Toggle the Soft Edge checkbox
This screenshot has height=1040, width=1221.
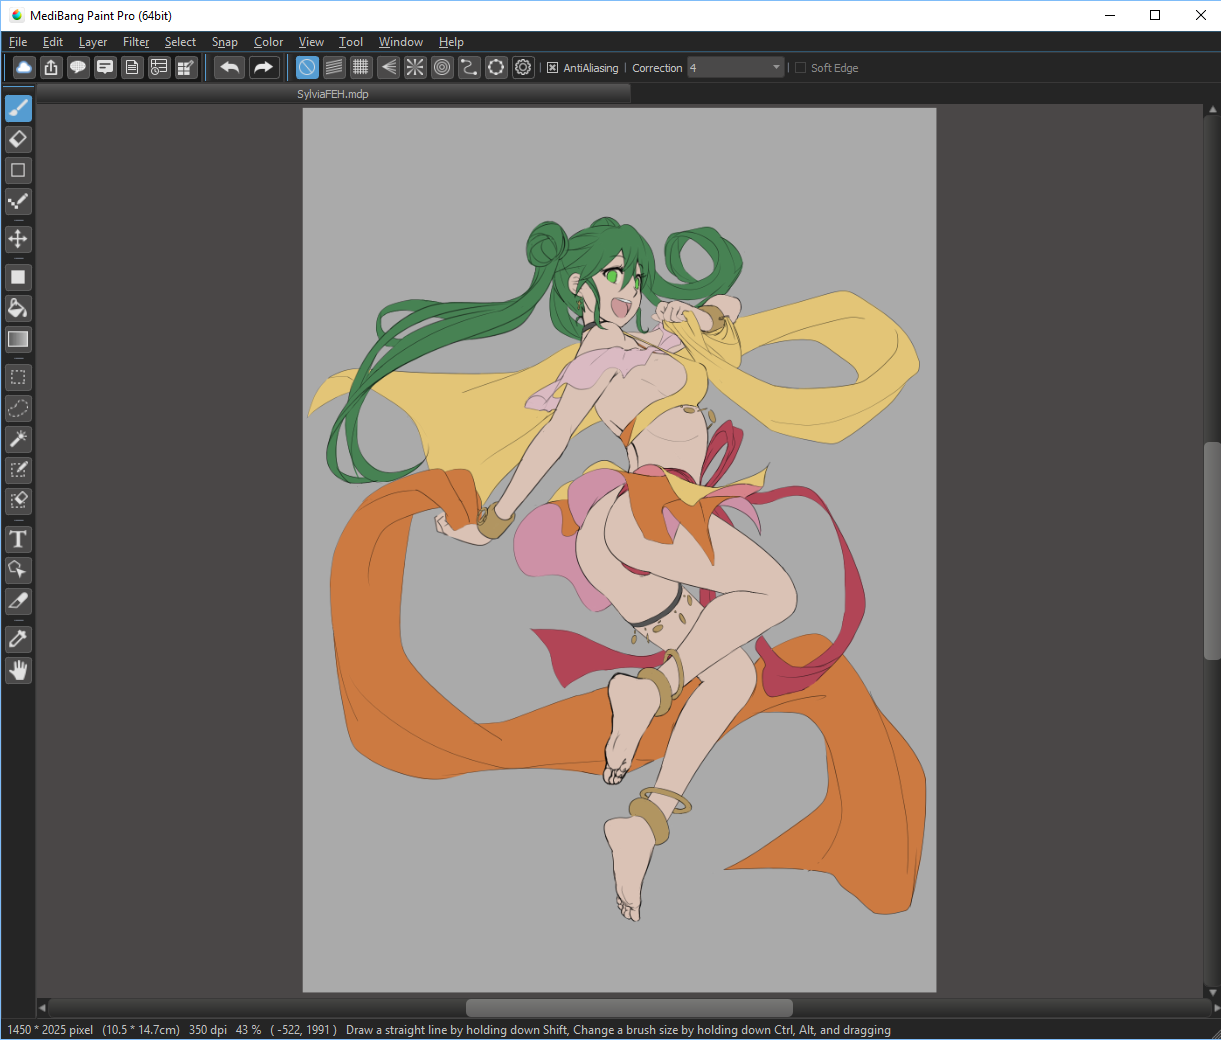[x=800, y=68]
